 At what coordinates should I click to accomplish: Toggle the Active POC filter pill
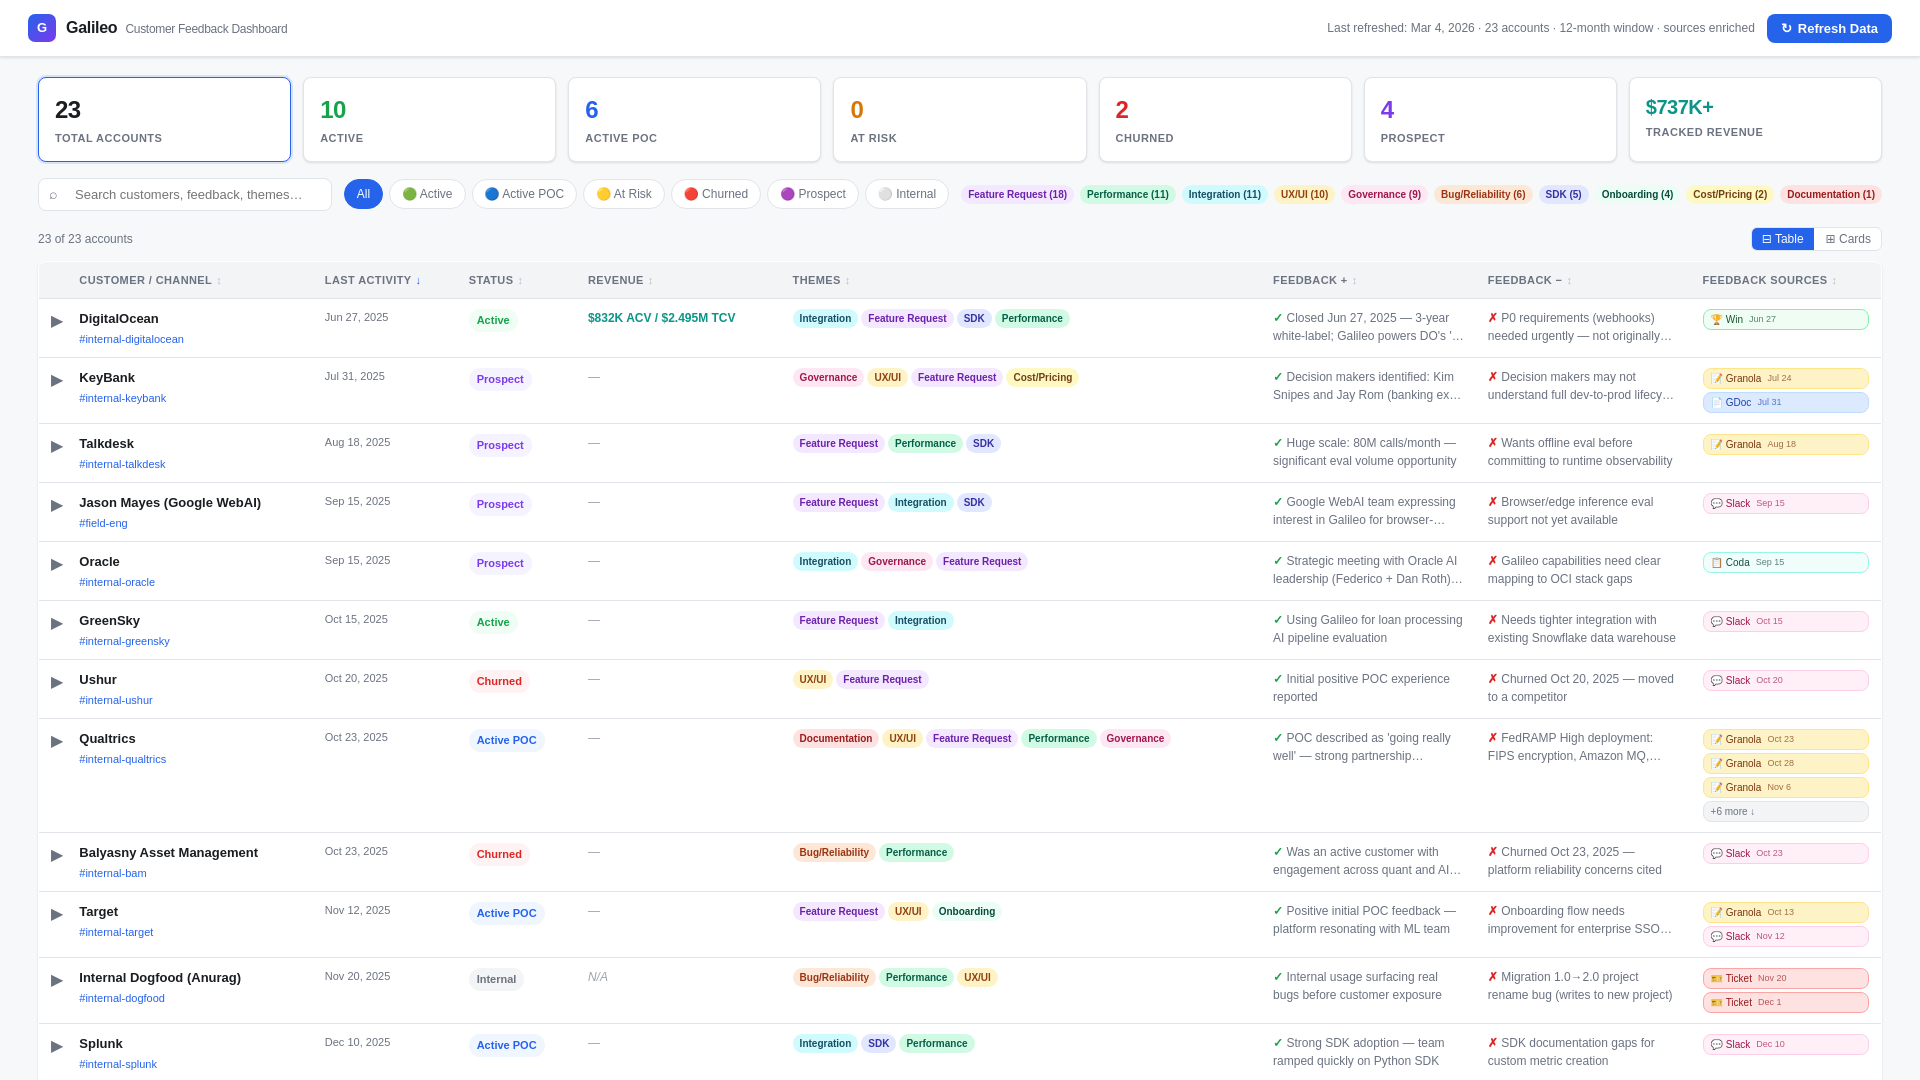(x=524, y=194)
